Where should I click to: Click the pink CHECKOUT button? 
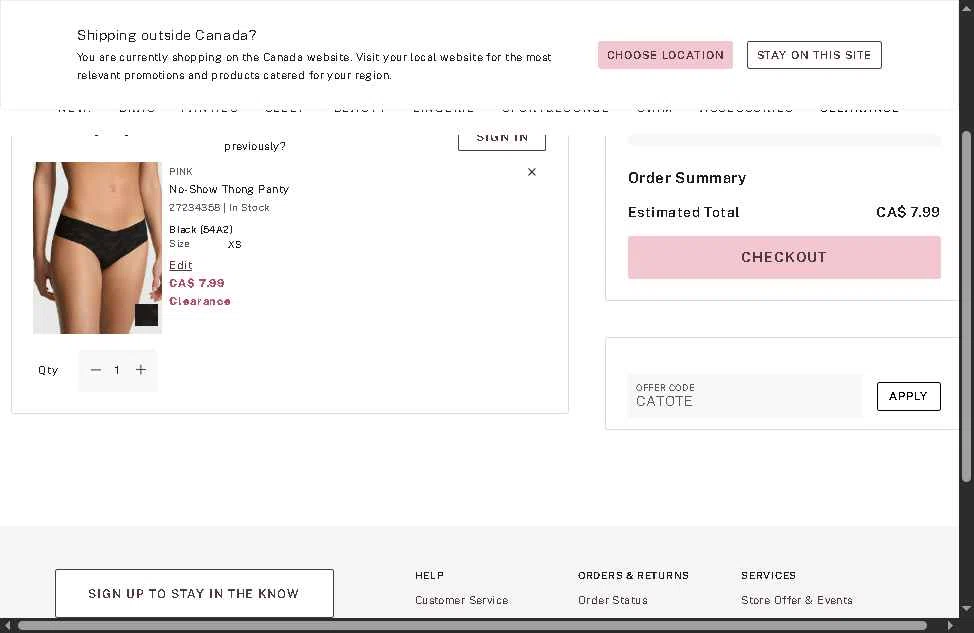coord(784,257)
